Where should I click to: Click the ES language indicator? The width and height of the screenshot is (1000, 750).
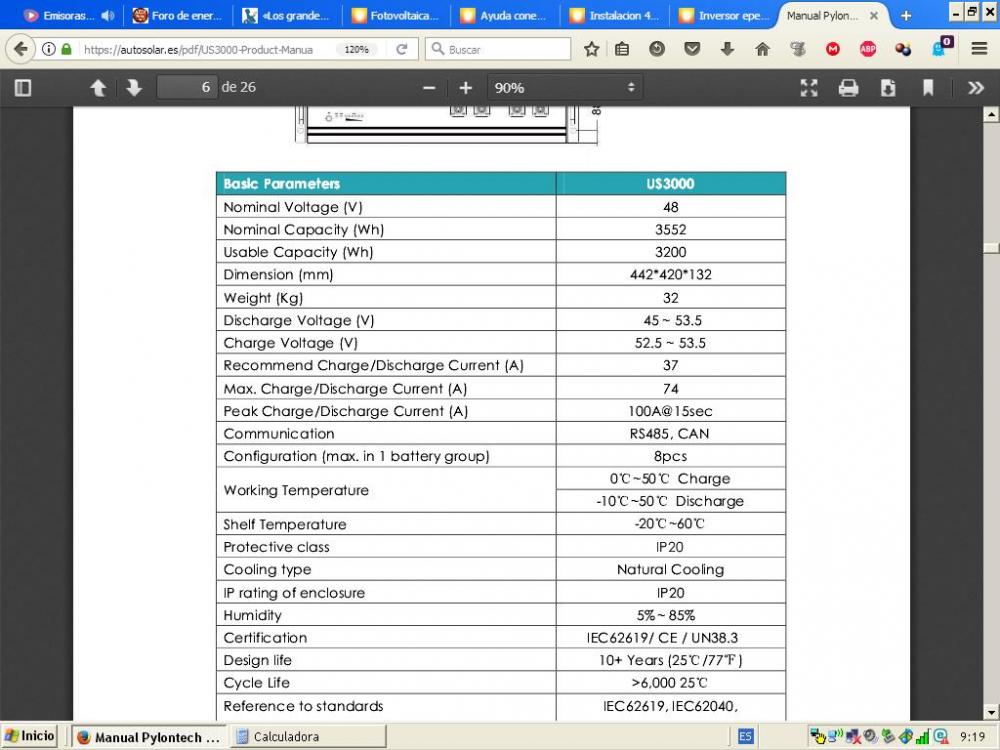745,737
